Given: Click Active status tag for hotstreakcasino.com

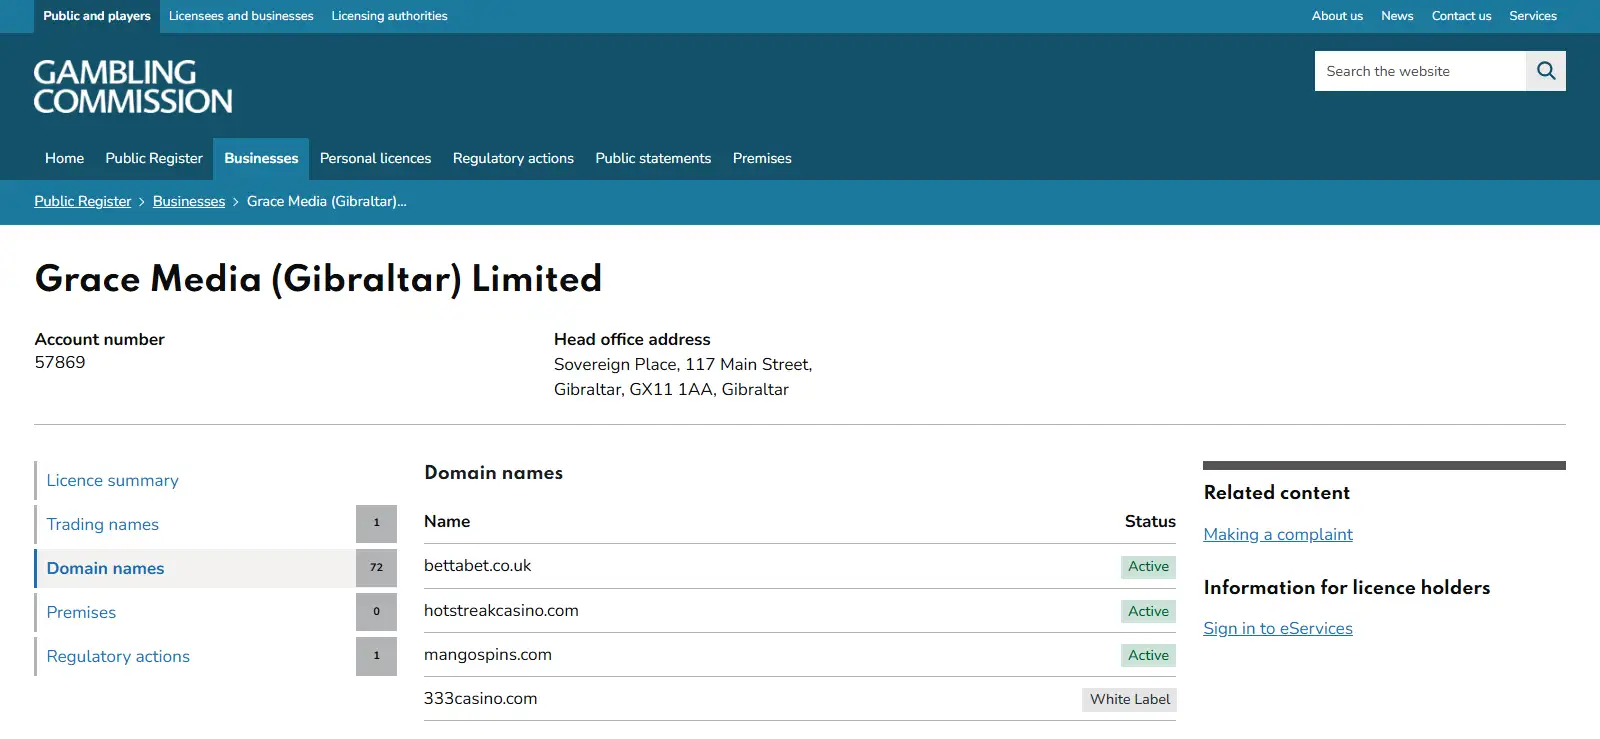Looking at the screenshot, I should (x=1148, y=611).
